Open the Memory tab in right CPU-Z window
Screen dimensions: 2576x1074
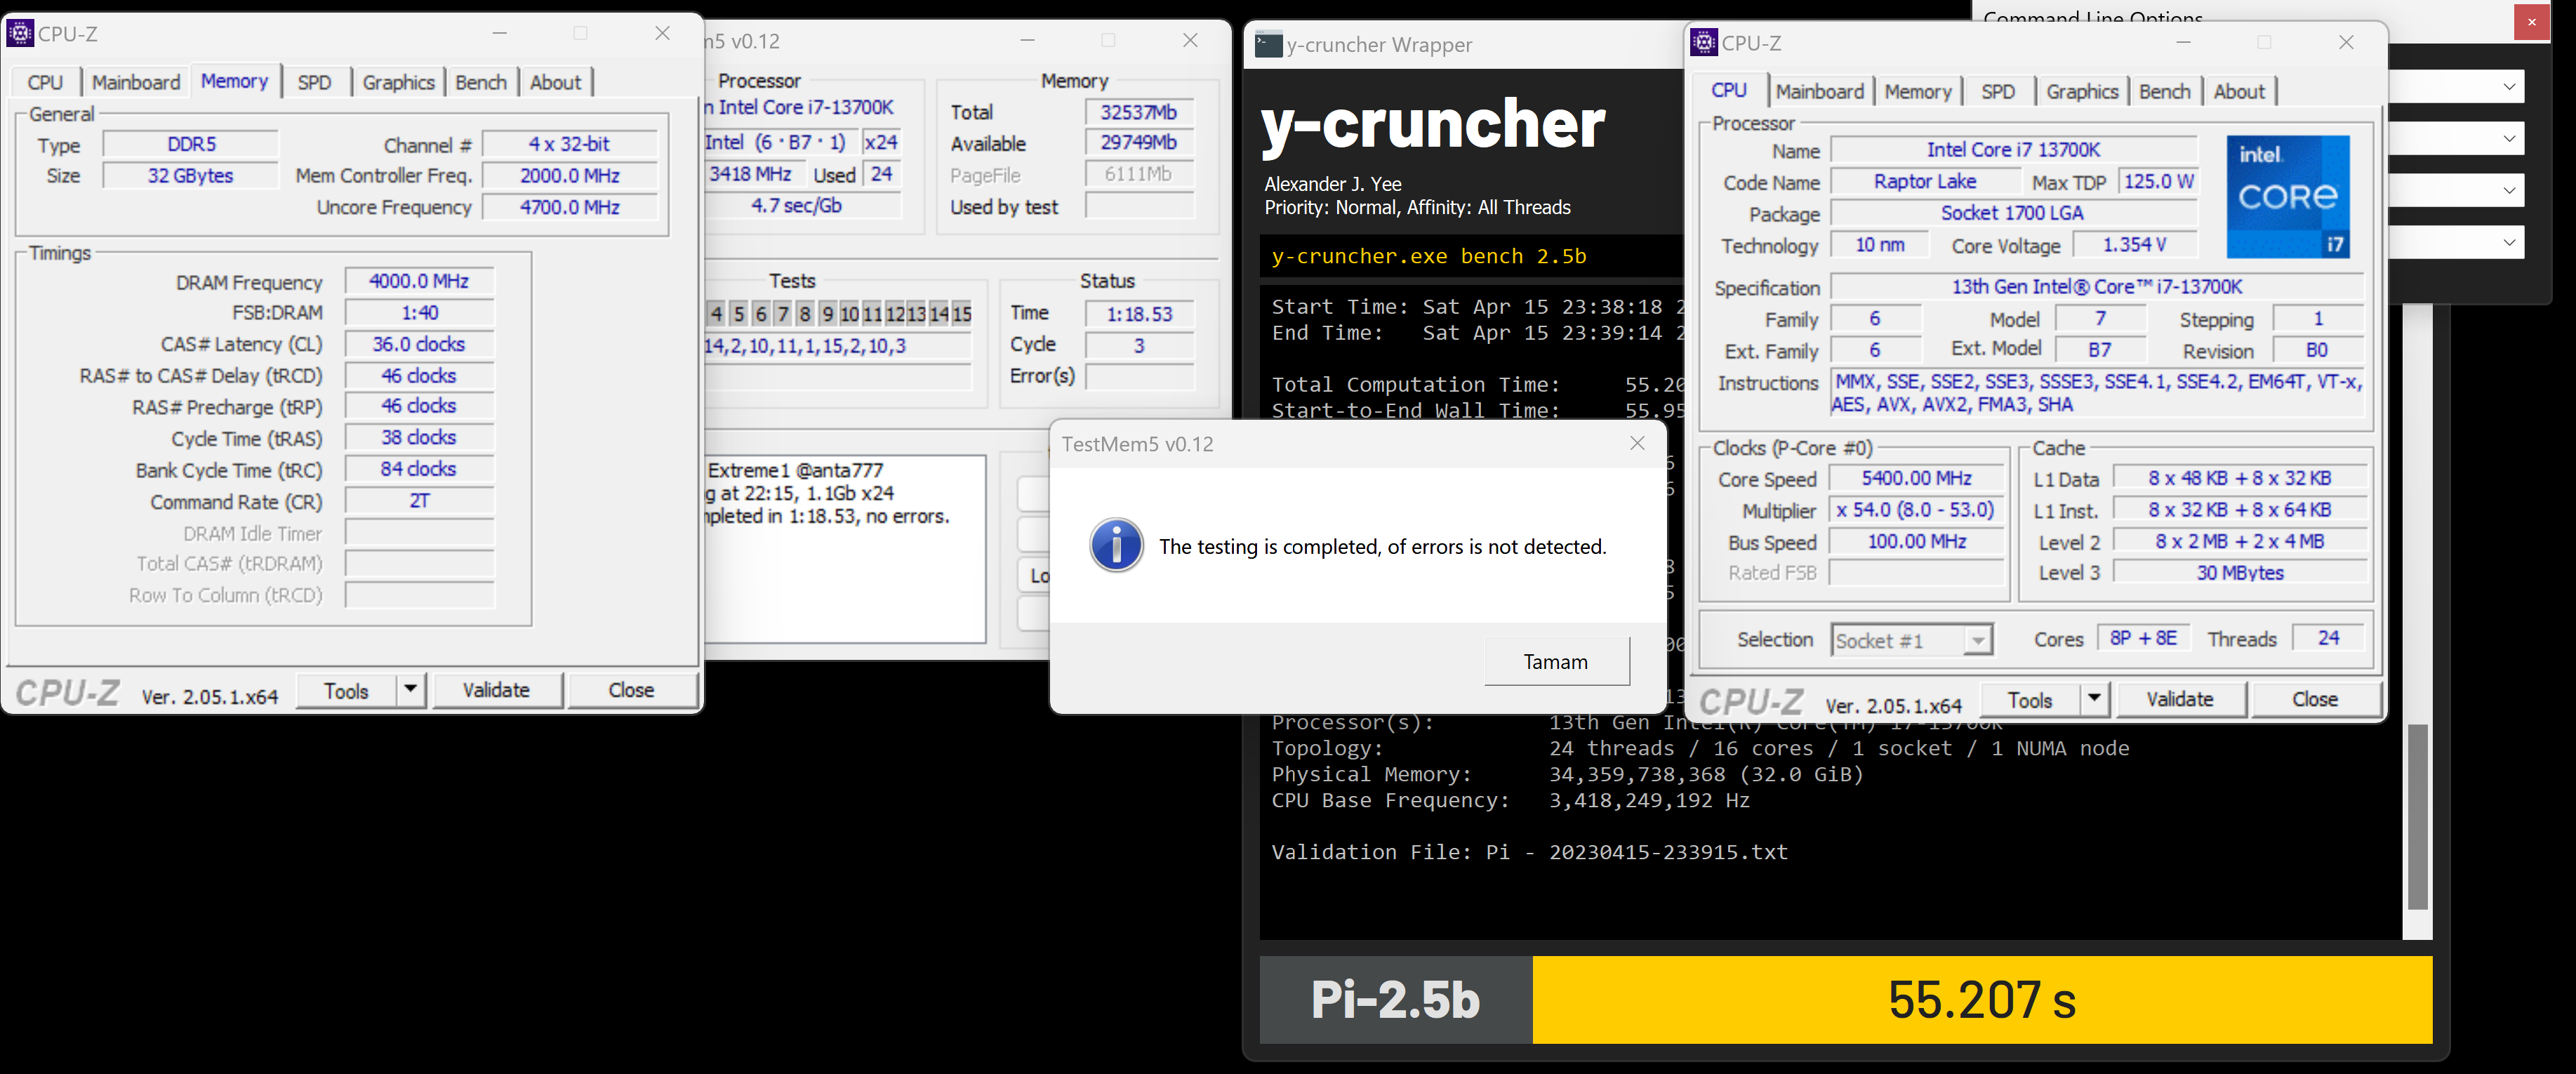click(x=1918, y=91)
